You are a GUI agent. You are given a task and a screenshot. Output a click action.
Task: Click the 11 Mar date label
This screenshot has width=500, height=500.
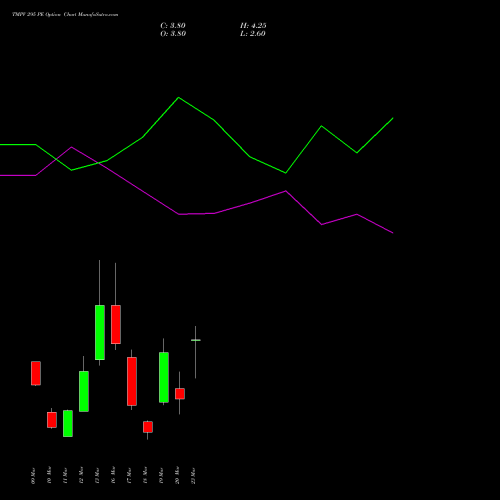(65, 475)
